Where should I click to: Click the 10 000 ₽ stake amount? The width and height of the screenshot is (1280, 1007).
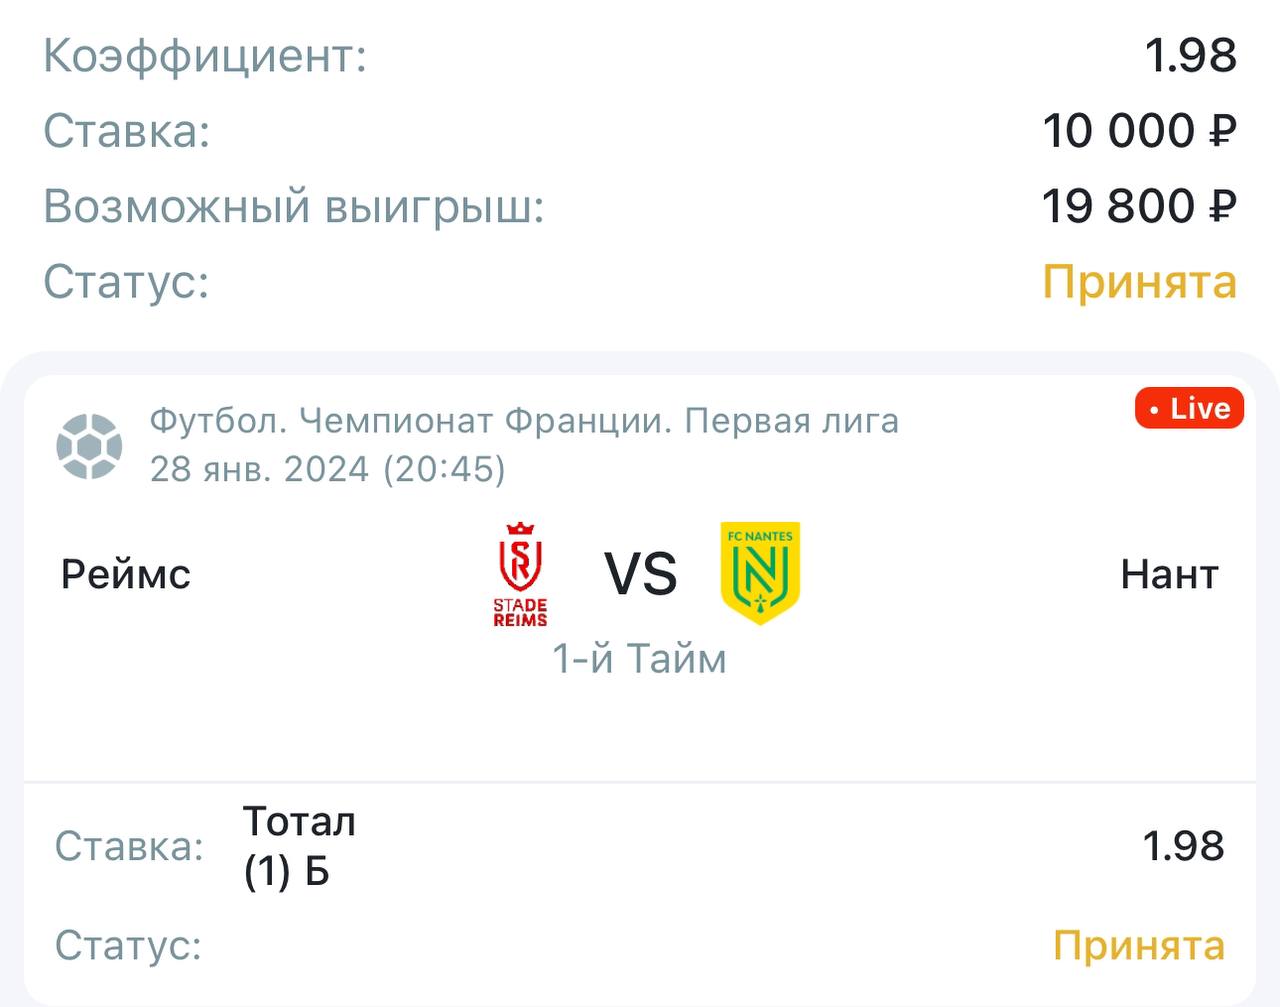[x=1139, y=131]
